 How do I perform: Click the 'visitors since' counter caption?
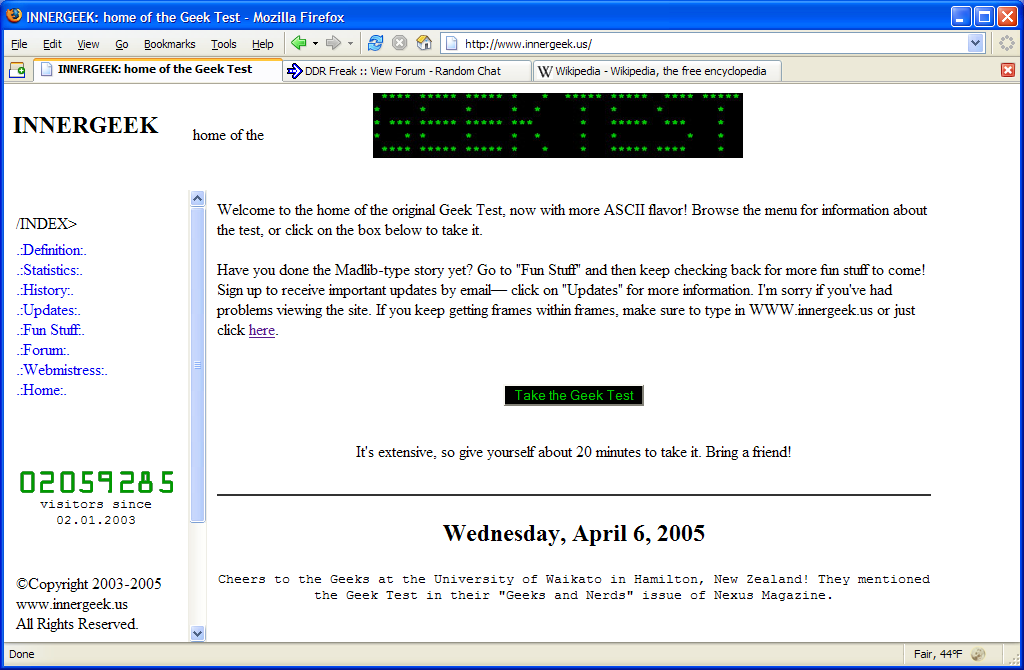[96, 504]
